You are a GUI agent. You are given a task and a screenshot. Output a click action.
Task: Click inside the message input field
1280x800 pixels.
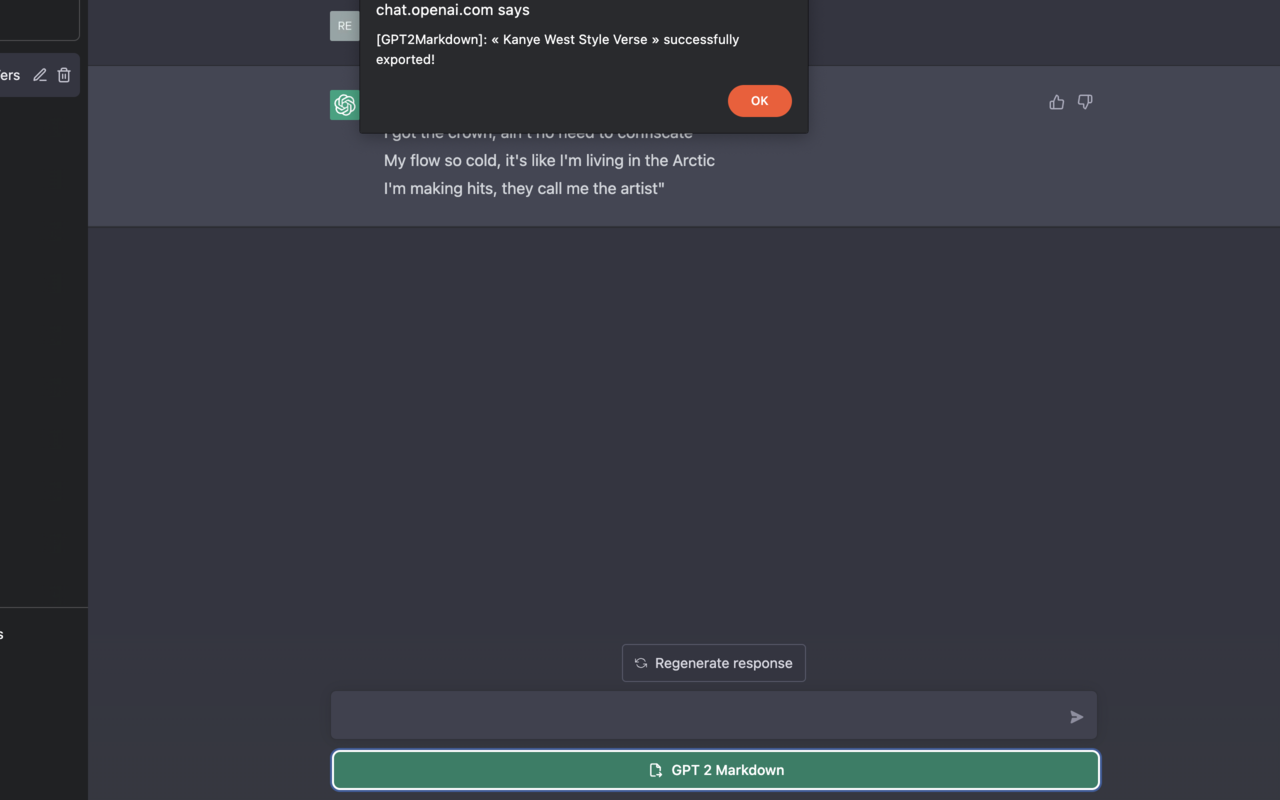click(x=700, y=715)
